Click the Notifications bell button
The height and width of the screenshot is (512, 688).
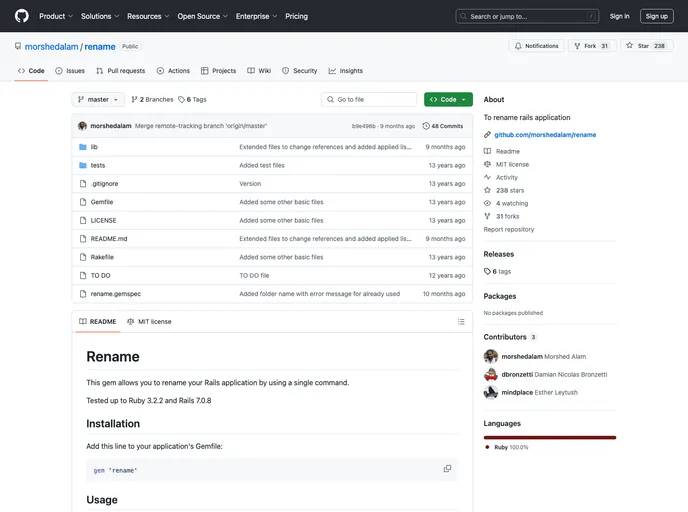(x=537, y=46)
